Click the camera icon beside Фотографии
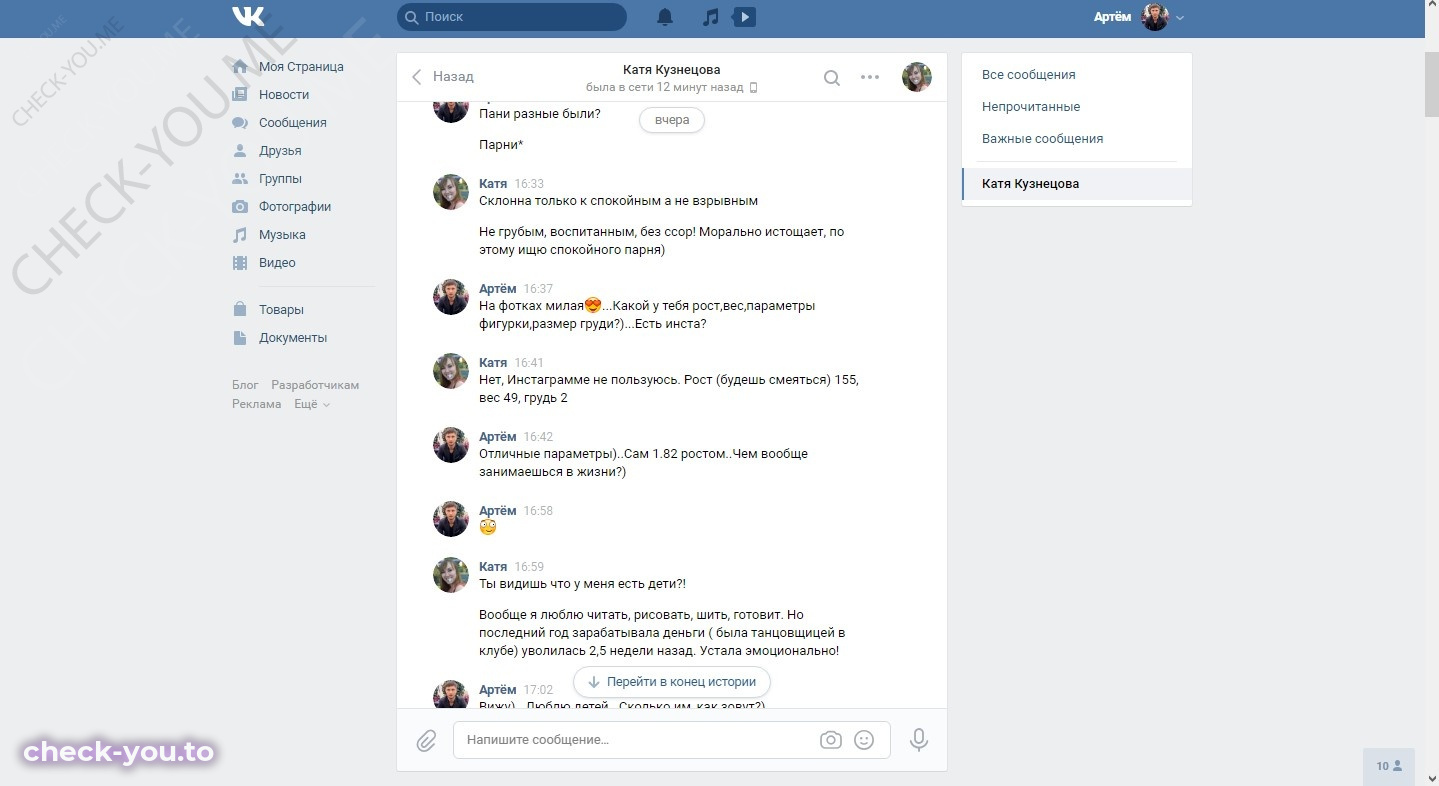This screenshot has width=1439, height=786. [240, 207]
